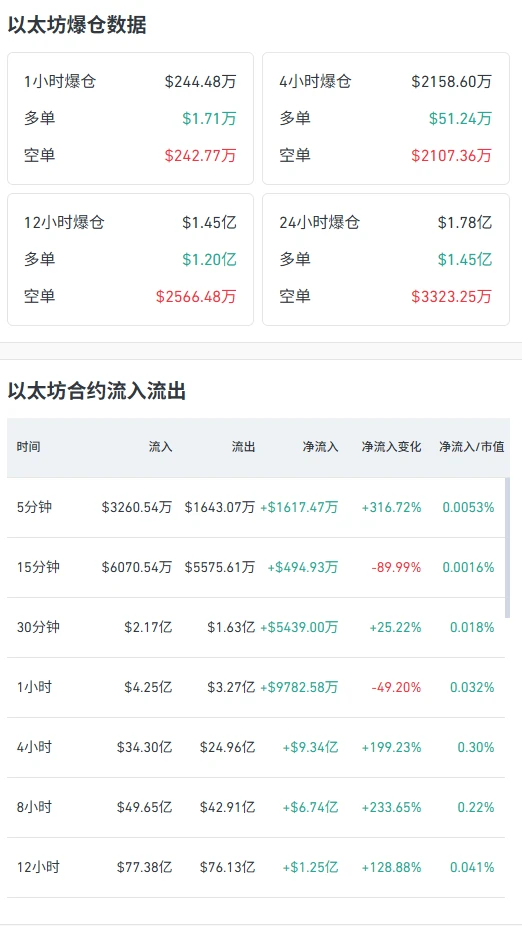
Task: Select the 5分钟 row label
Action: [x=34, y=507]
